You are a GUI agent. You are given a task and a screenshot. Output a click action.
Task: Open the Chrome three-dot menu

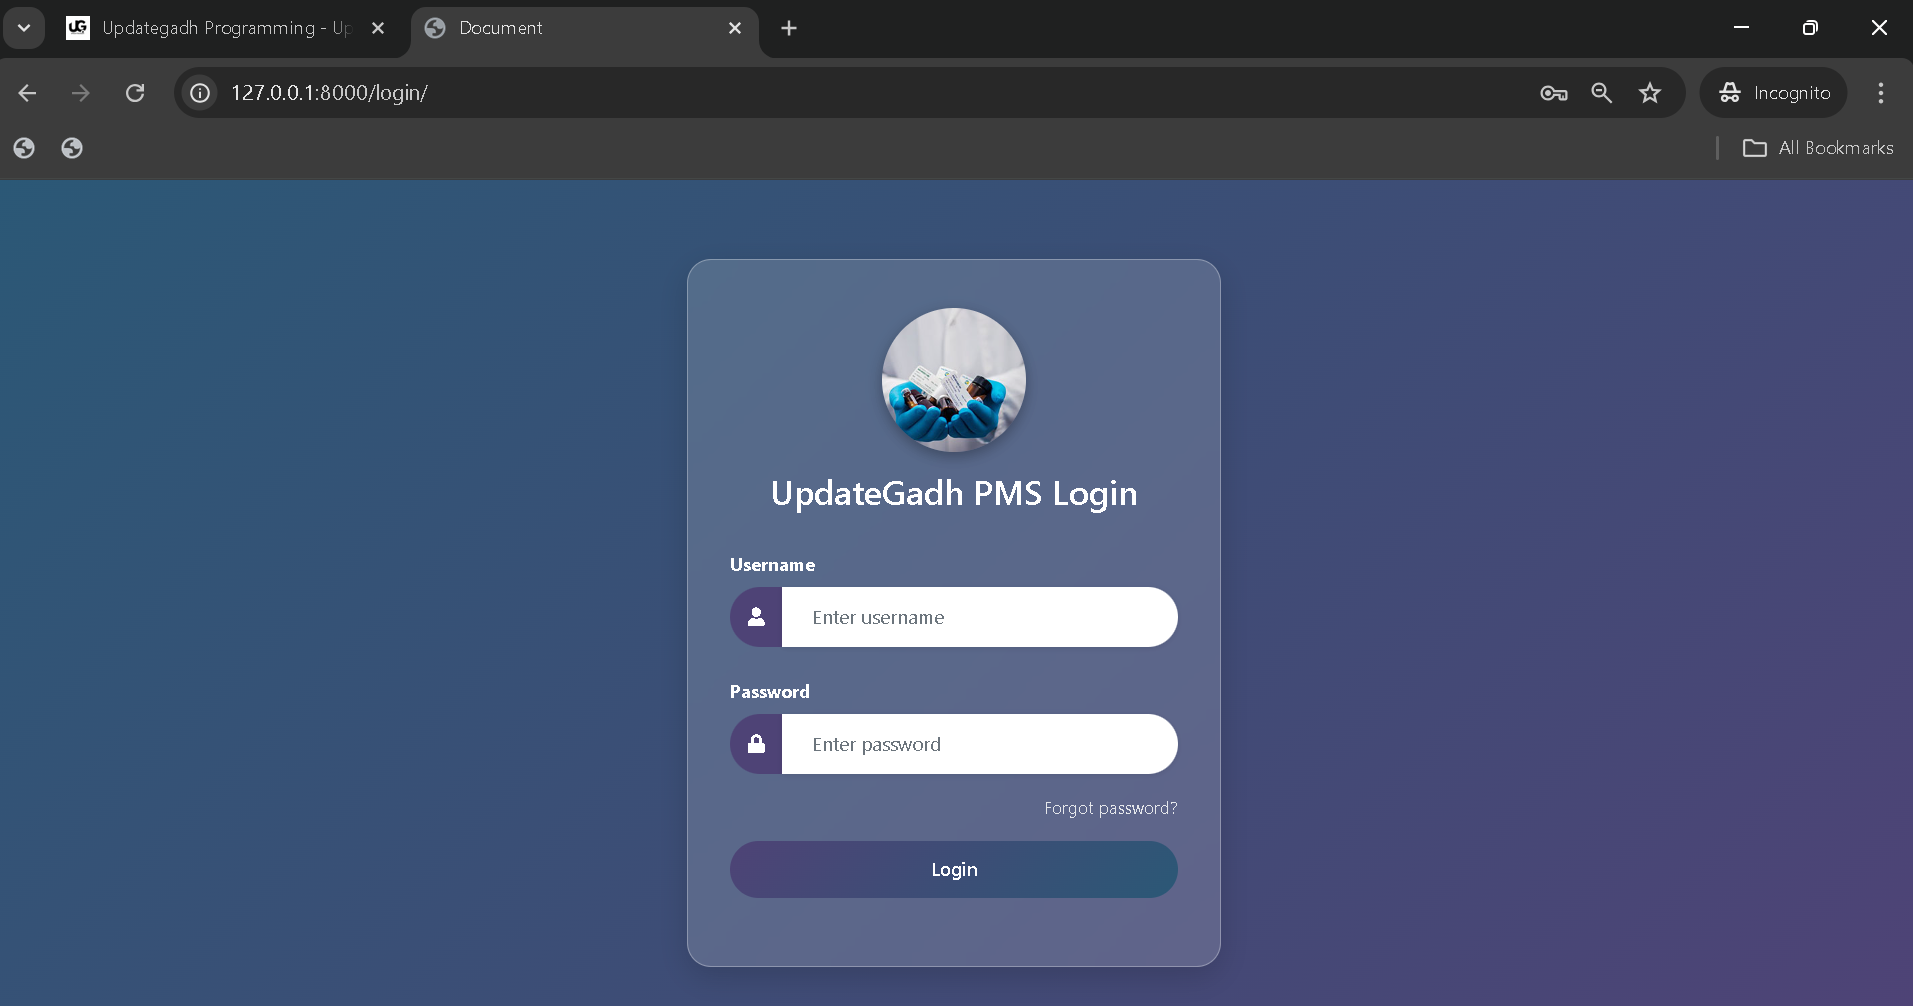pos(1880,93)
